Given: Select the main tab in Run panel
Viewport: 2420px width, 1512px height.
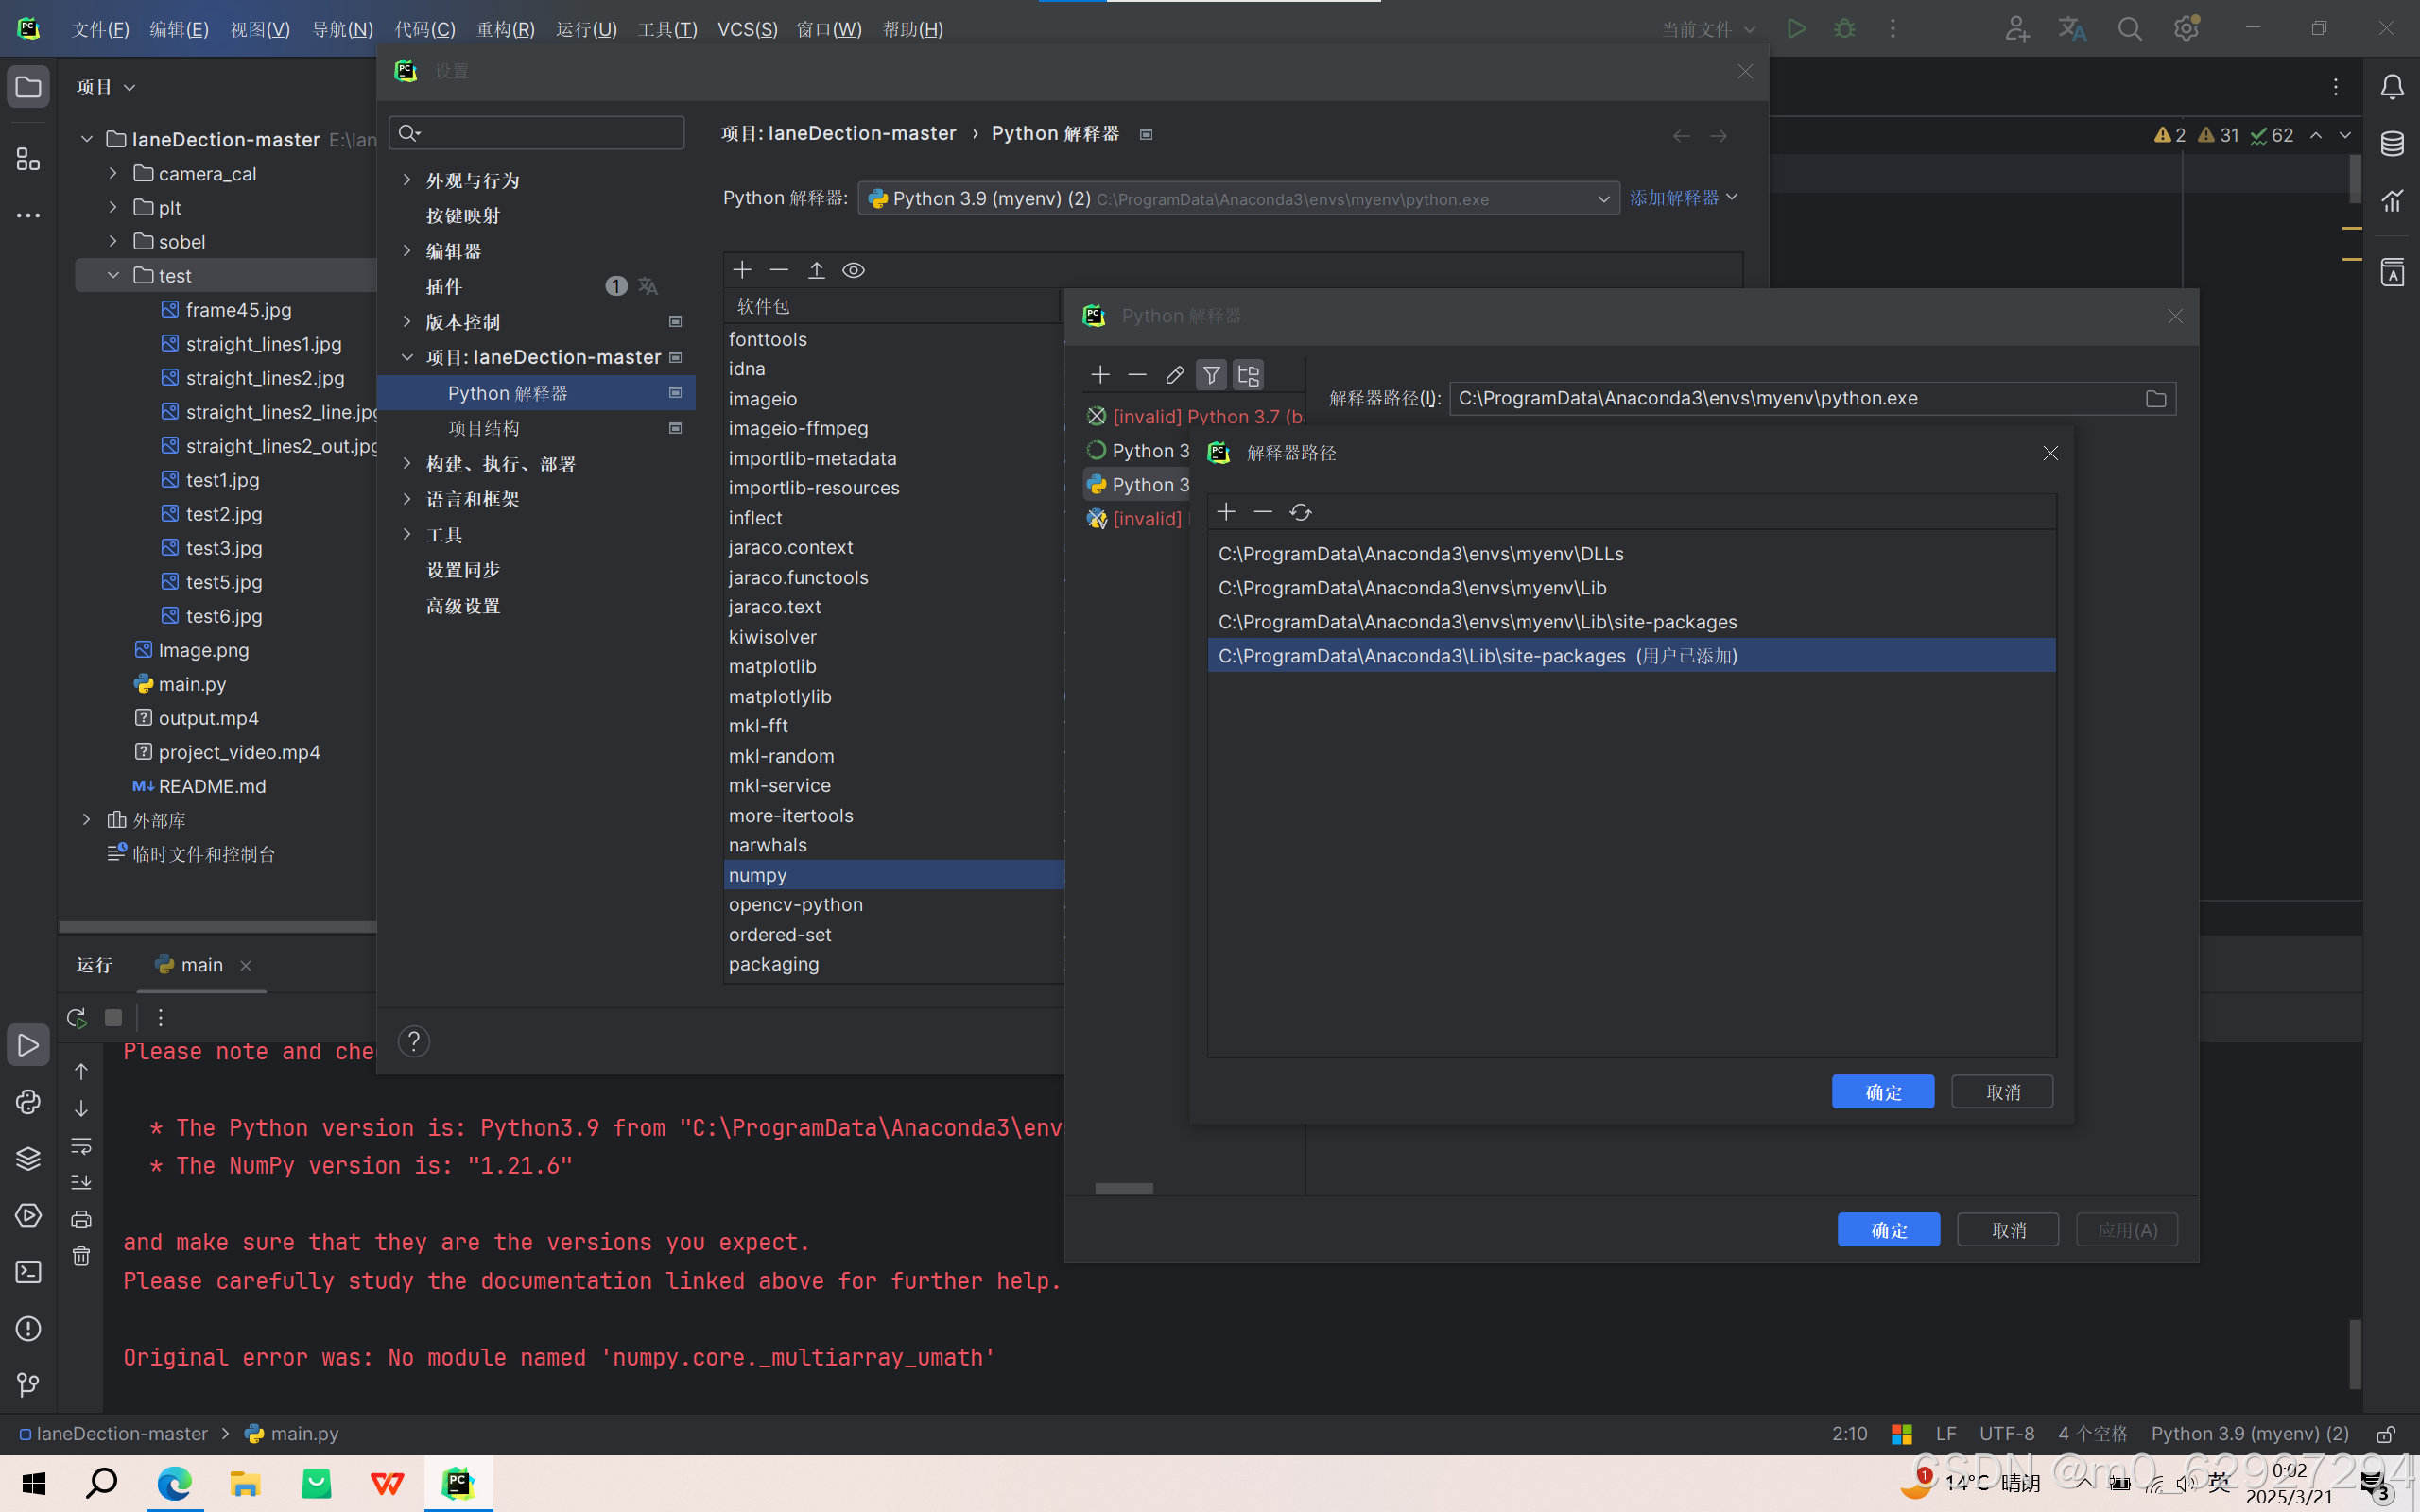Looking at the screenshot, I should (x=201, y=965).
